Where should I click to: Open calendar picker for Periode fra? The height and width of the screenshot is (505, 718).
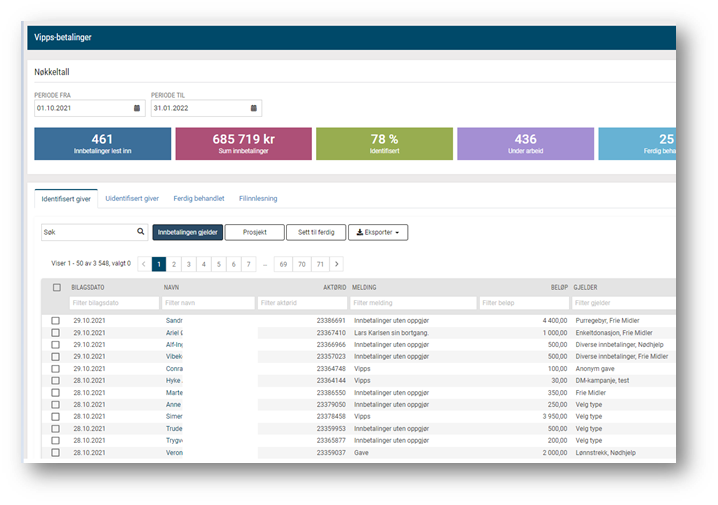pyautogui.click(x=136, y=108)
